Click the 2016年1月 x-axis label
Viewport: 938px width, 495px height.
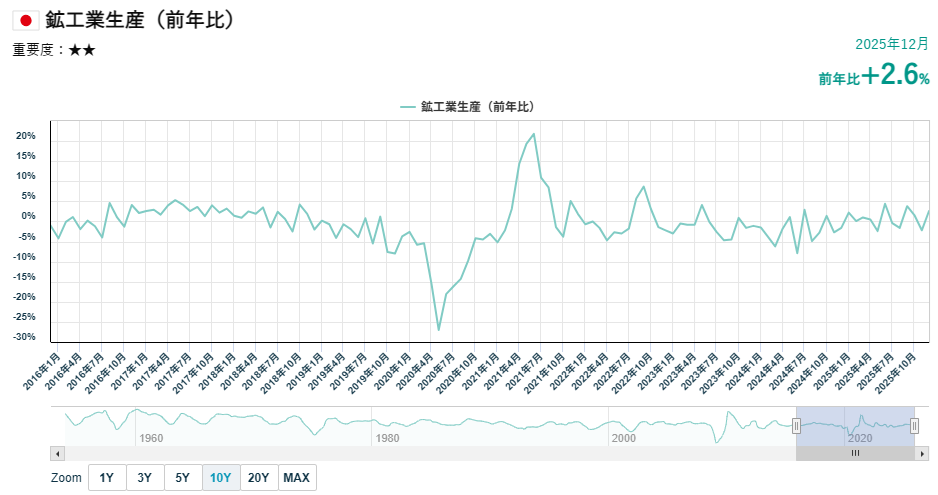point(42,371)
